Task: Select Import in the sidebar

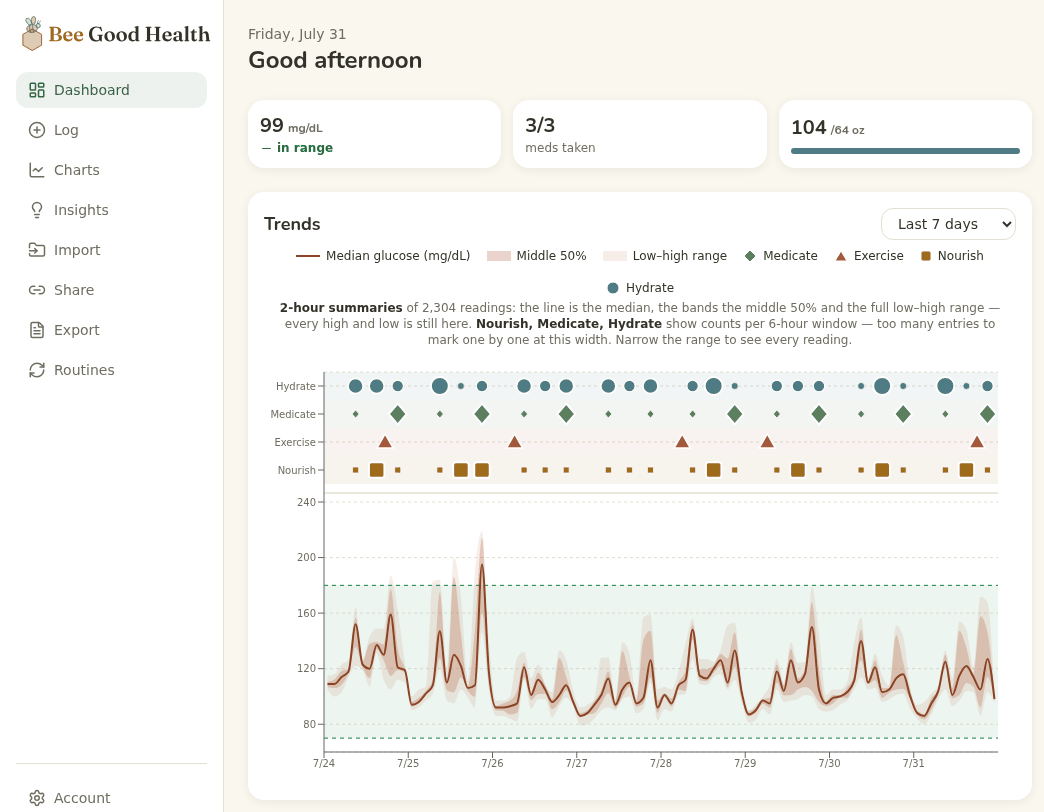Action: pyautogui.click(x=111, y=250)
